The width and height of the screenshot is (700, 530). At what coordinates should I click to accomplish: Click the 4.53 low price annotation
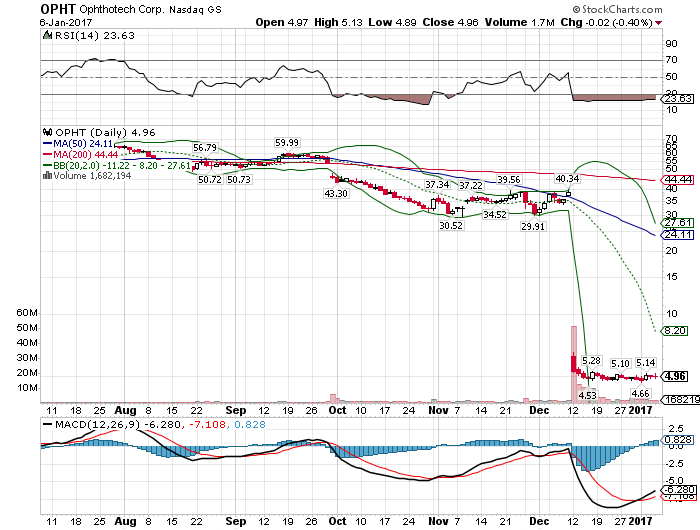coord(588,395)
